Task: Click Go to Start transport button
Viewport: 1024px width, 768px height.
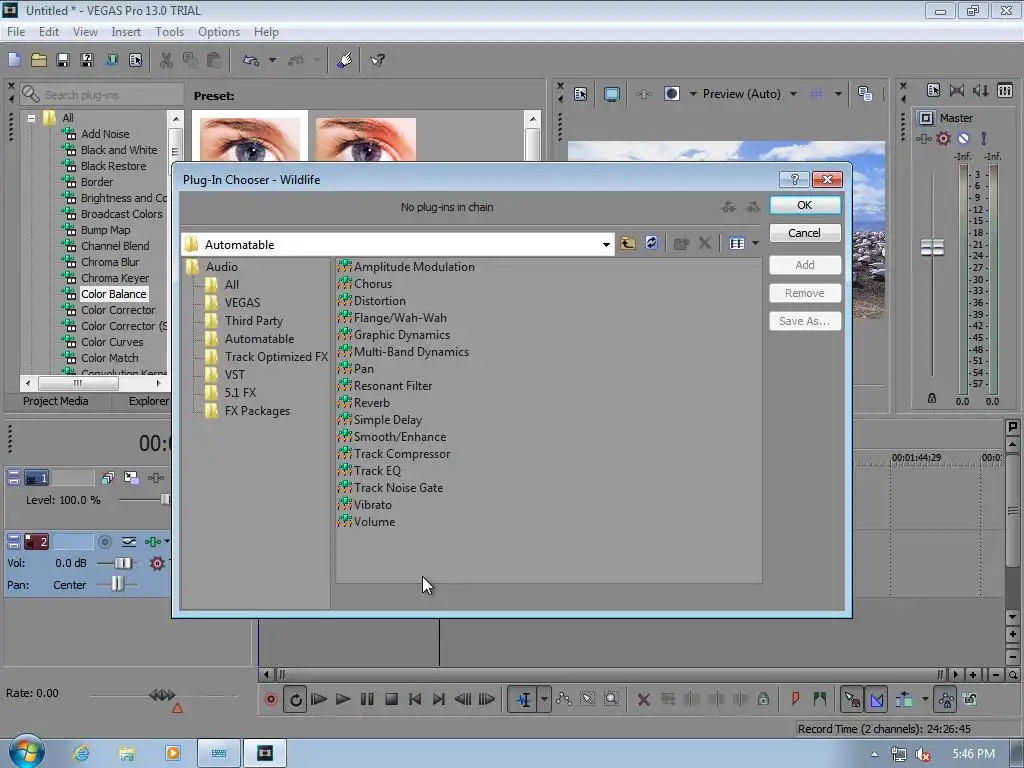Action: (x=415, y=699)
